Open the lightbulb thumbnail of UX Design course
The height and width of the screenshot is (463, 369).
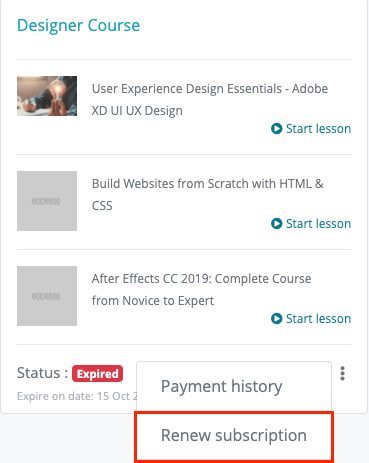point(47,96)
